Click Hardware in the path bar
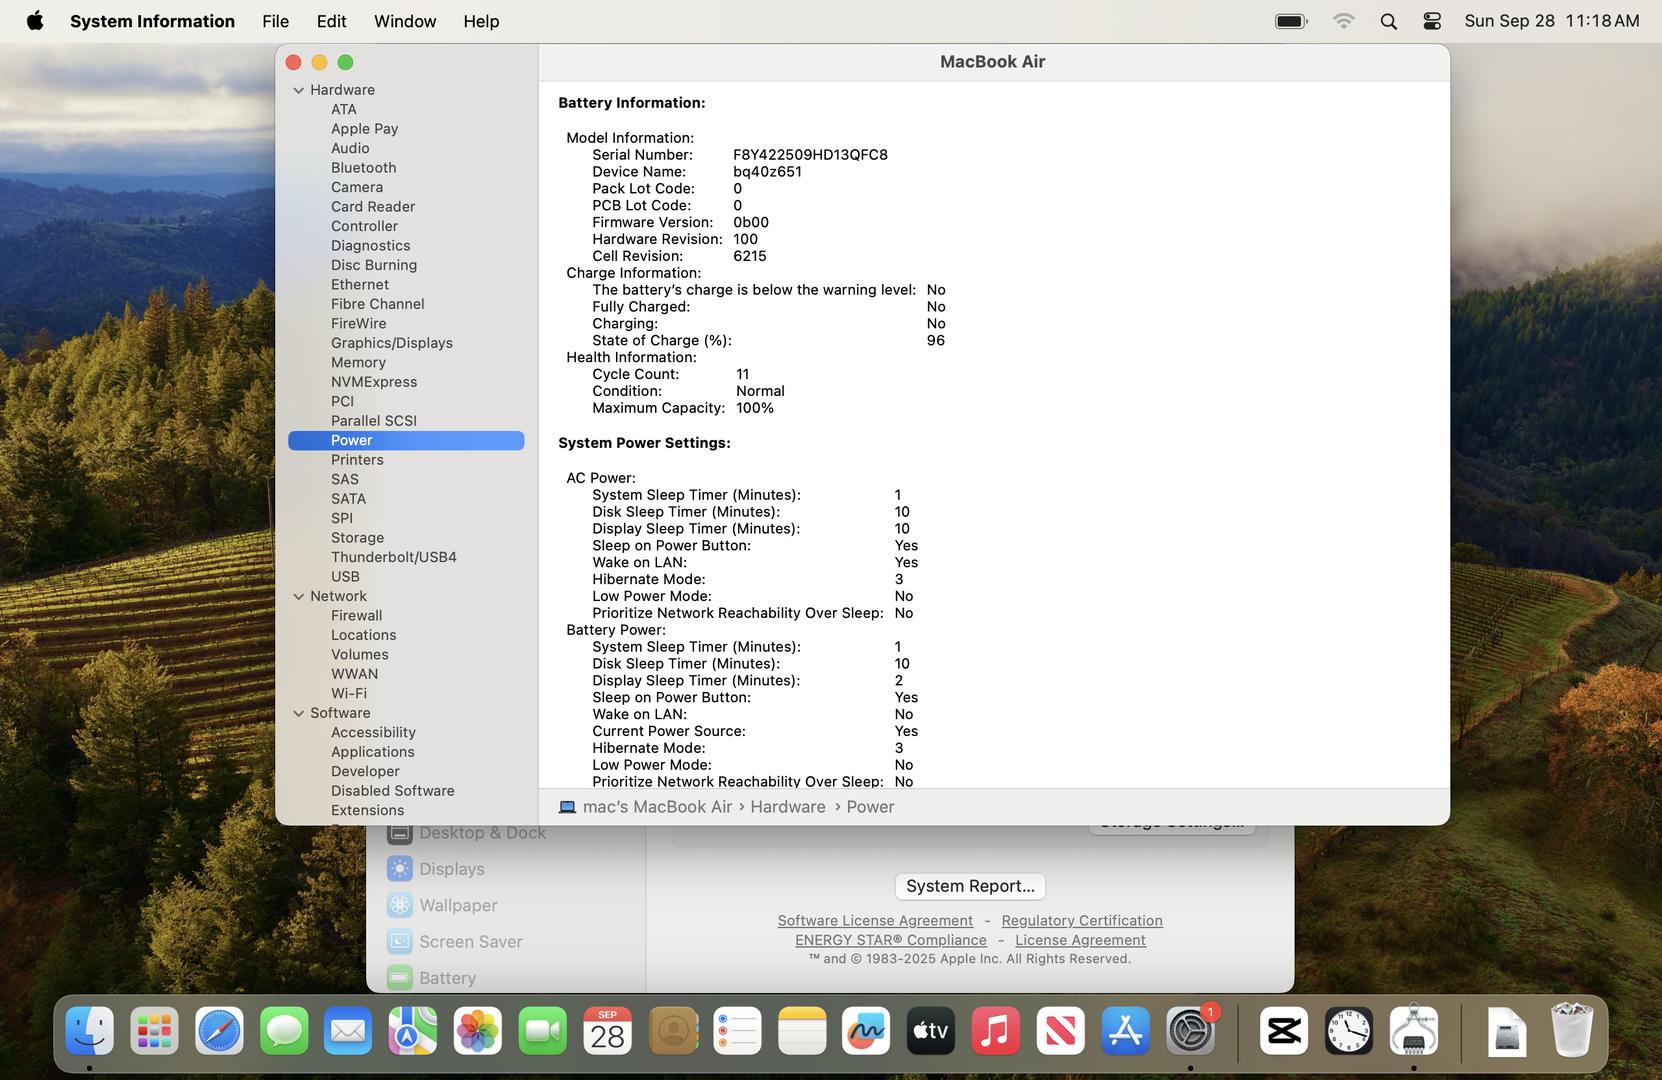 [788, 807]
